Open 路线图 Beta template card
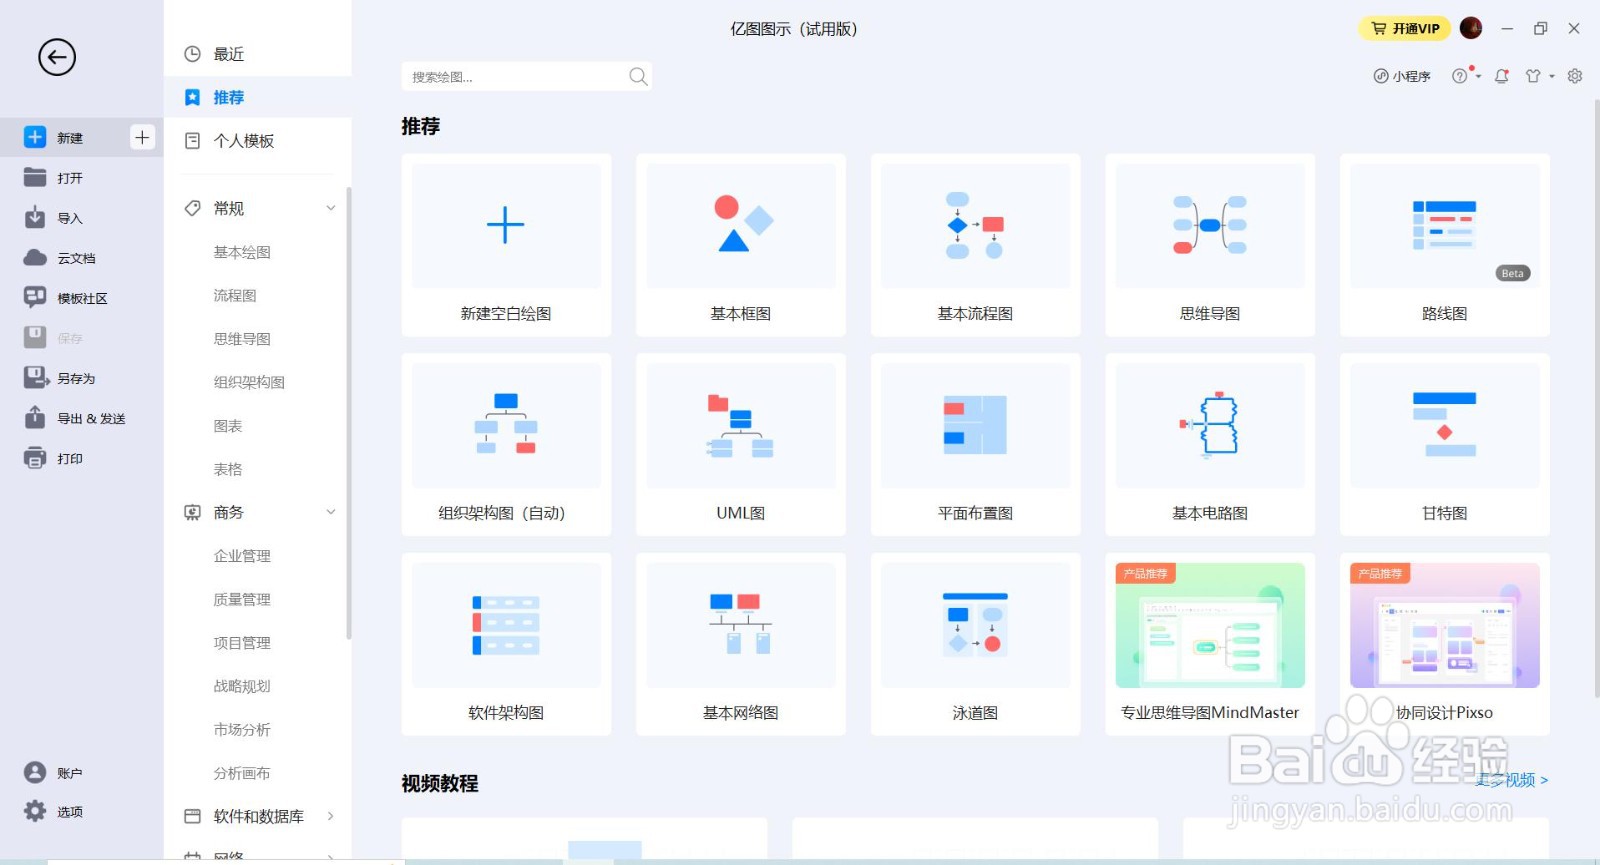 point(1445,245)
